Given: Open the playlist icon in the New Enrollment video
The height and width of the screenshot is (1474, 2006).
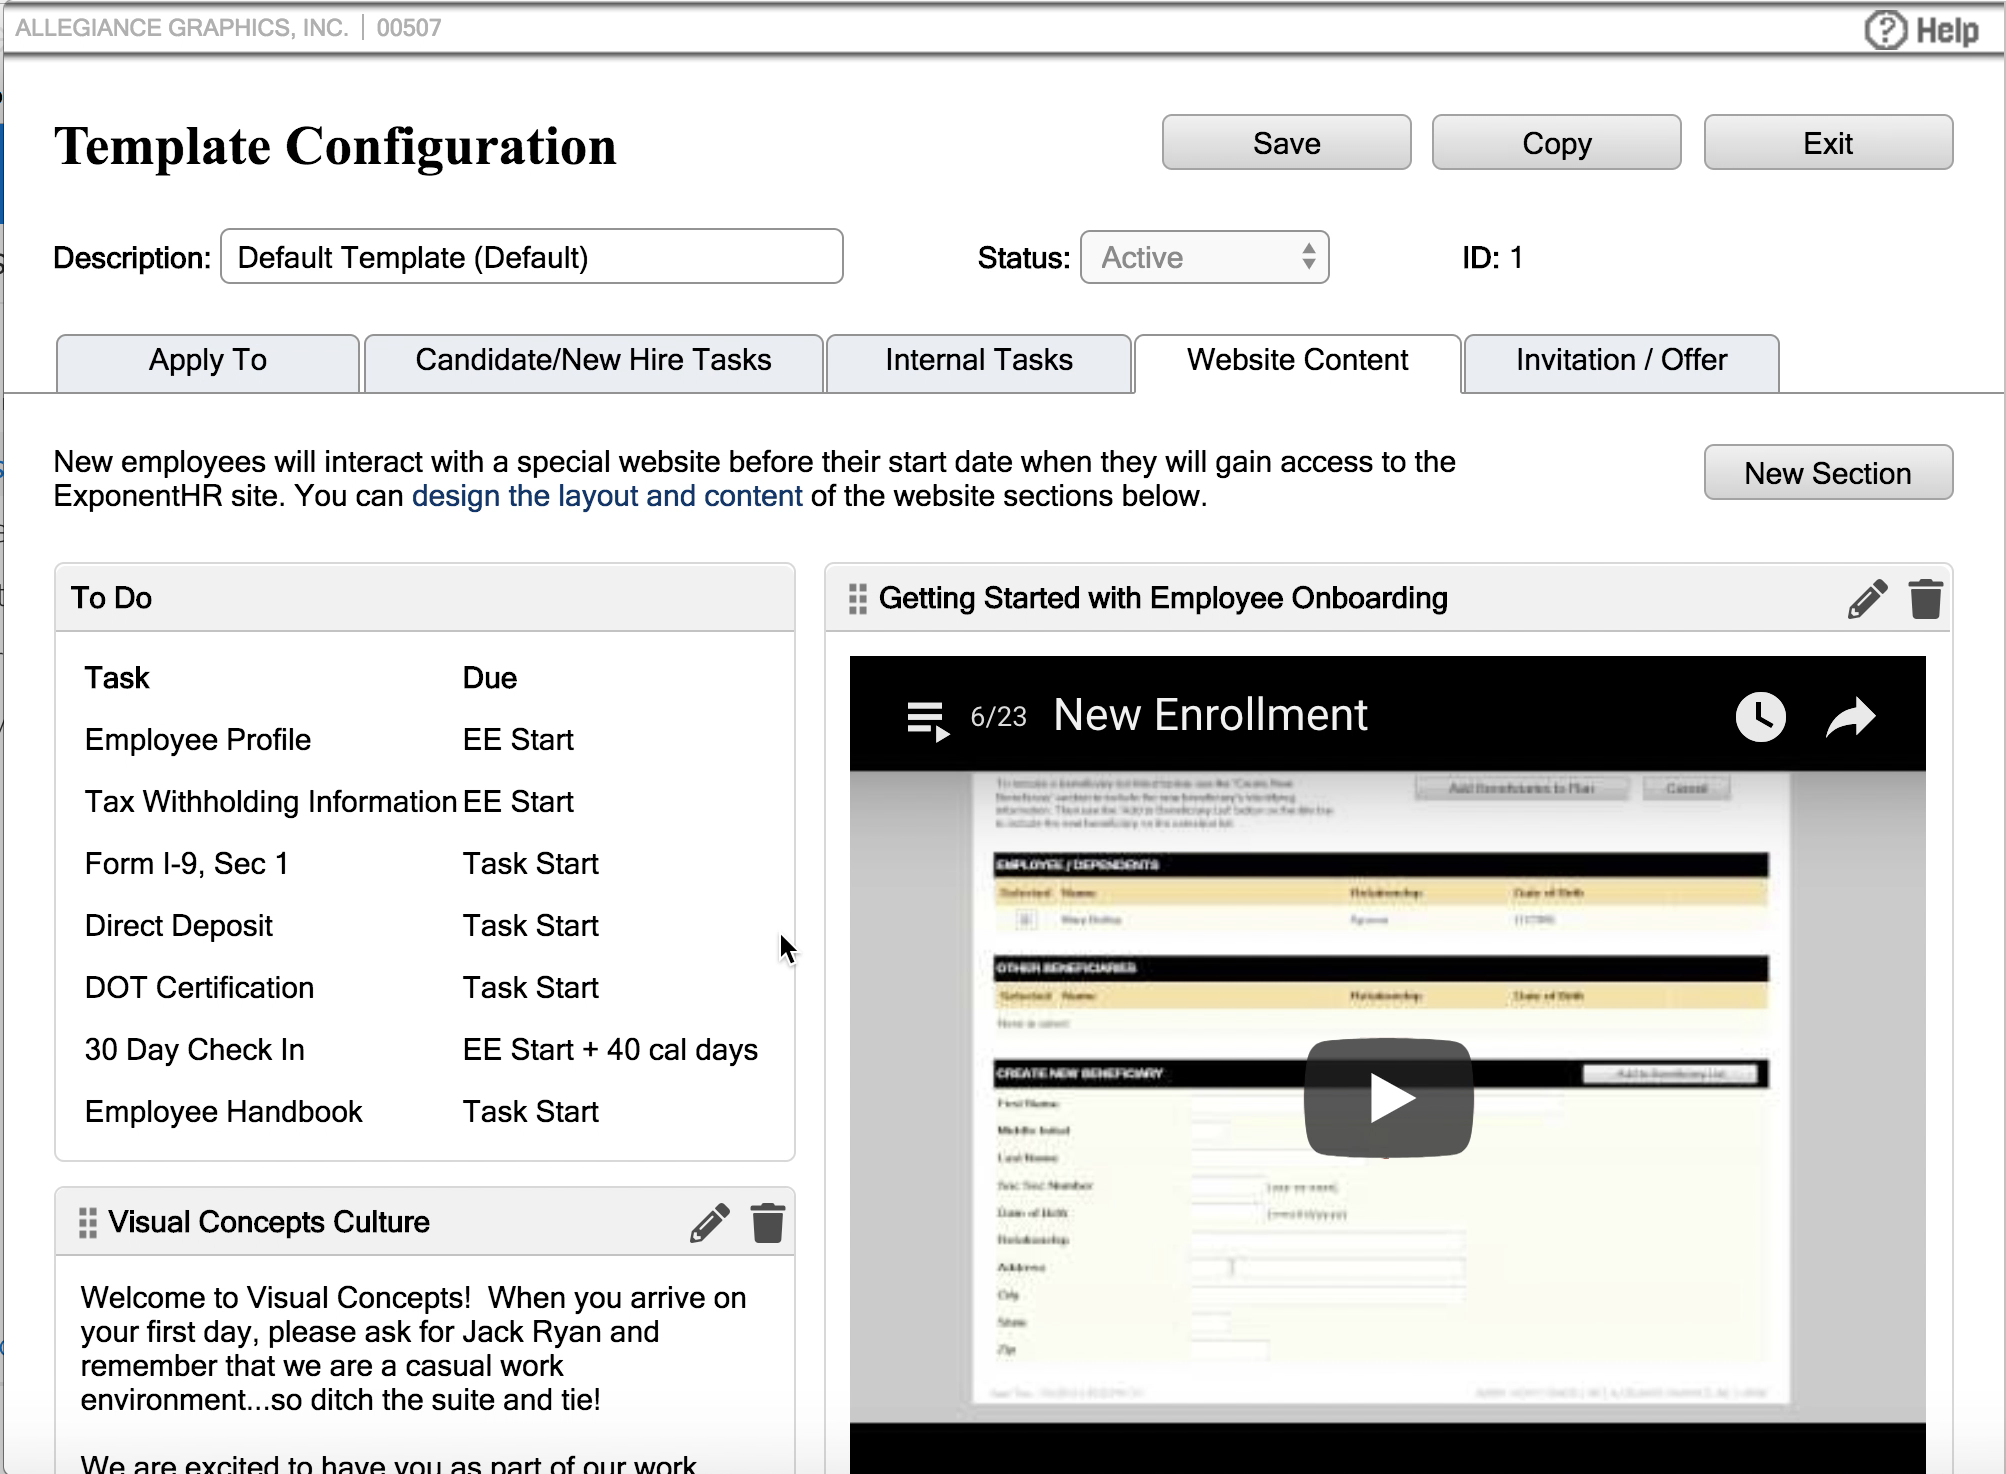Looking at the screenshot, I should (x=928, y=718).
